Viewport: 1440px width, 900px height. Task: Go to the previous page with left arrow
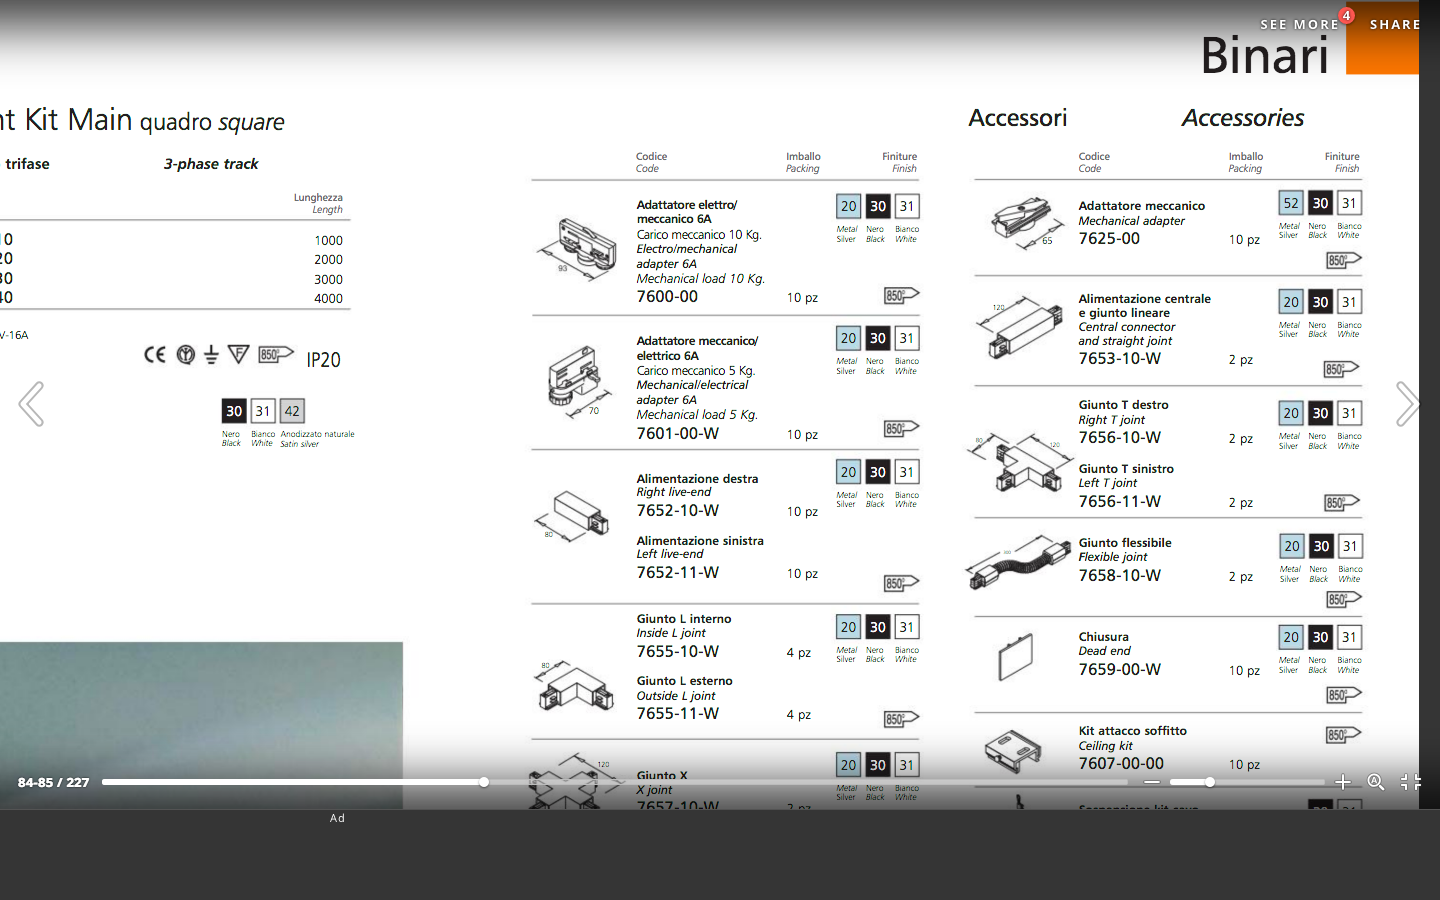(x=31, y=404)
